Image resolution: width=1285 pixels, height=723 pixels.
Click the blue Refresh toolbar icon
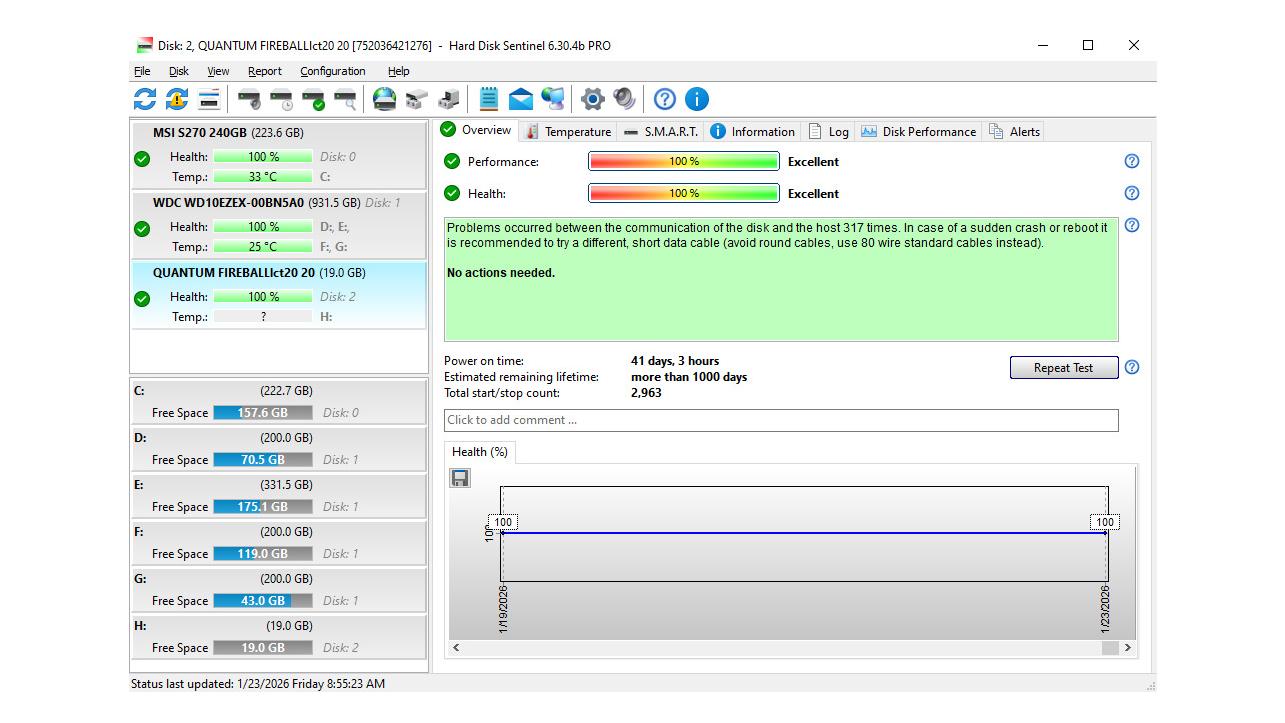pos(145,99)
